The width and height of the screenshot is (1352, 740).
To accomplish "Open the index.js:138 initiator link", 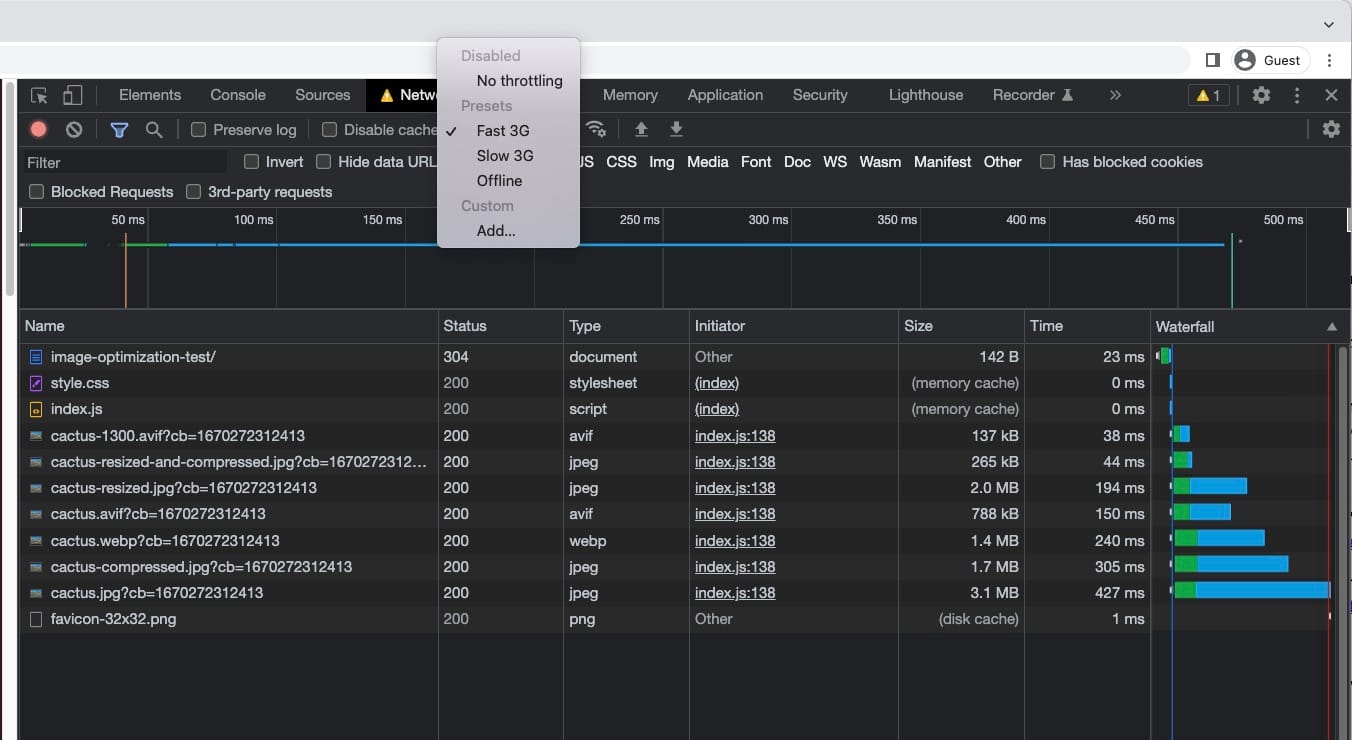I will coord(737,435).
